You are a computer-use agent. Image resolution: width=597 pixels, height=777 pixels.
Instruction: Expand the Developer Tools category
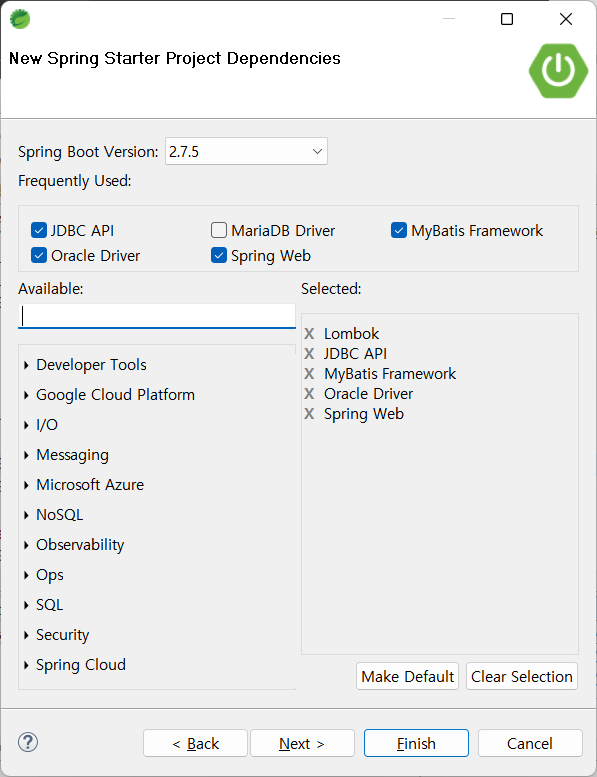pos(26,365)
